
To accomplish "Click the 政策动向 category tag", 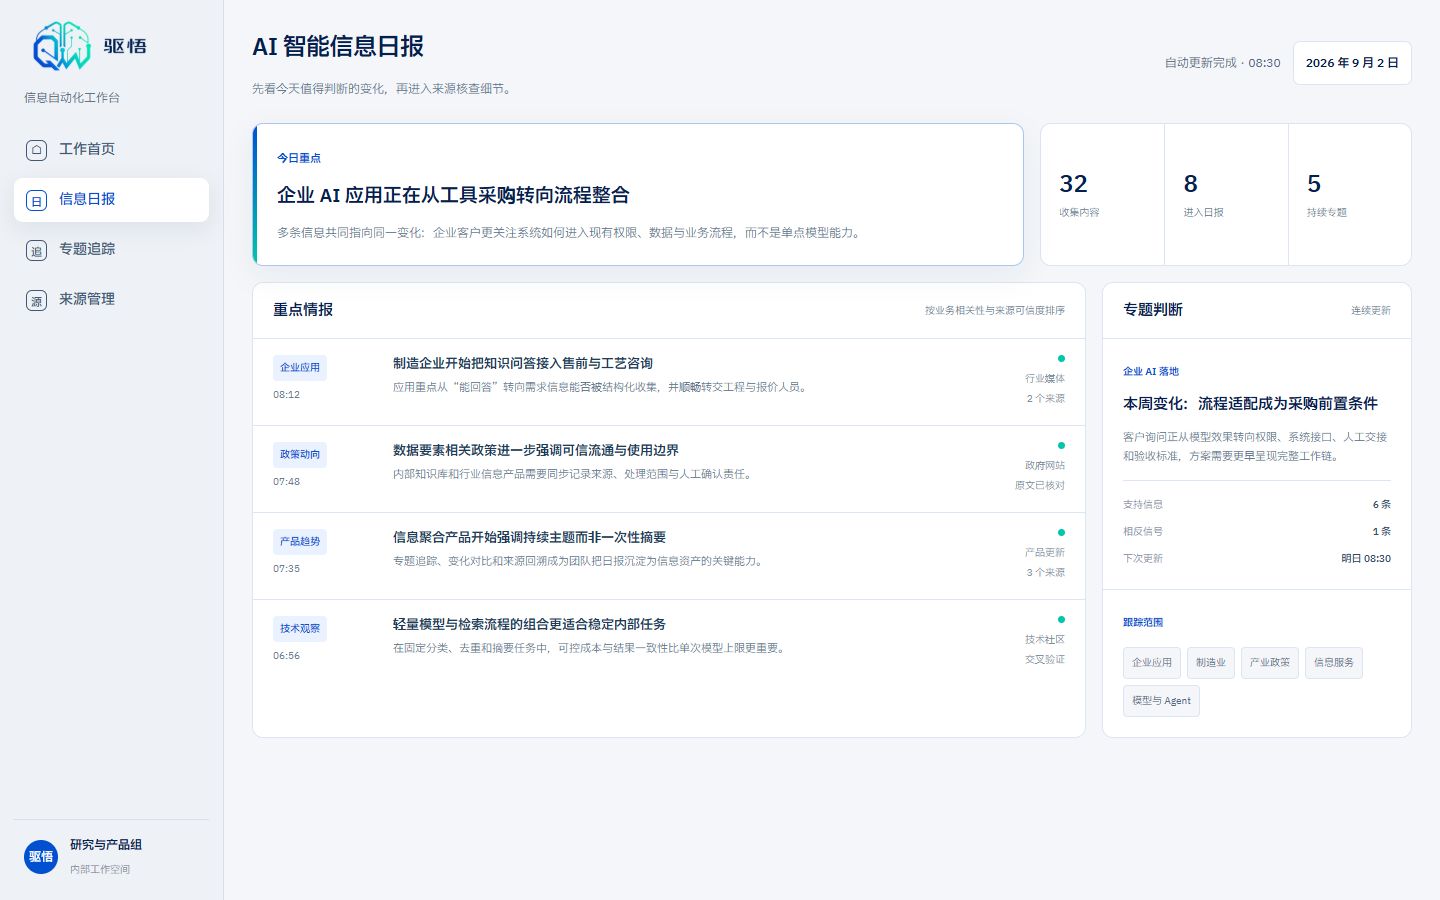I will 300,454.
